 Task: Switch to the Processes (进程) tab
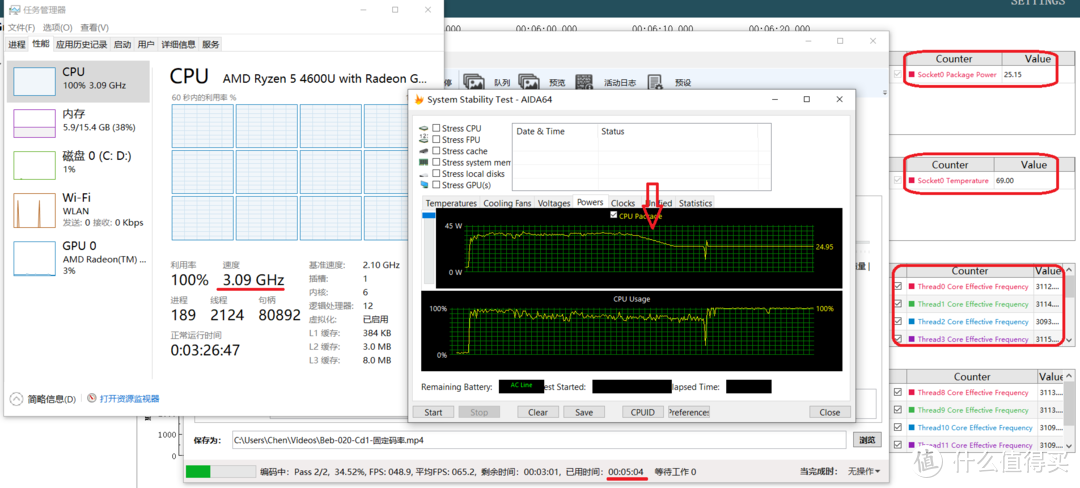(x=17, y=44)
